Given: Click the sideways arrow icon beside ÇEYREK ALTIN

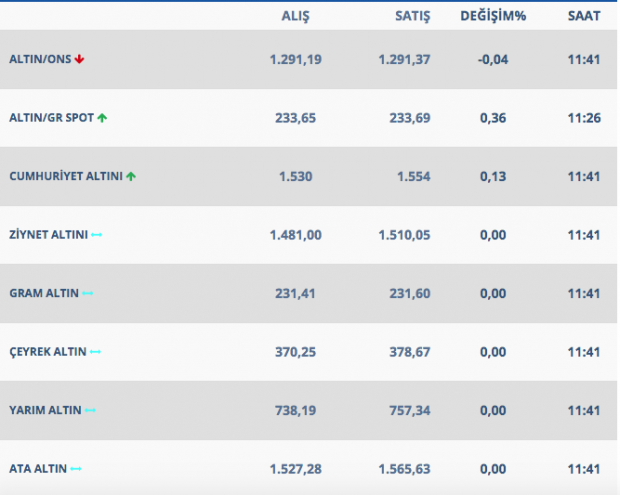Looking at the screenshot, I should point(95,352).
